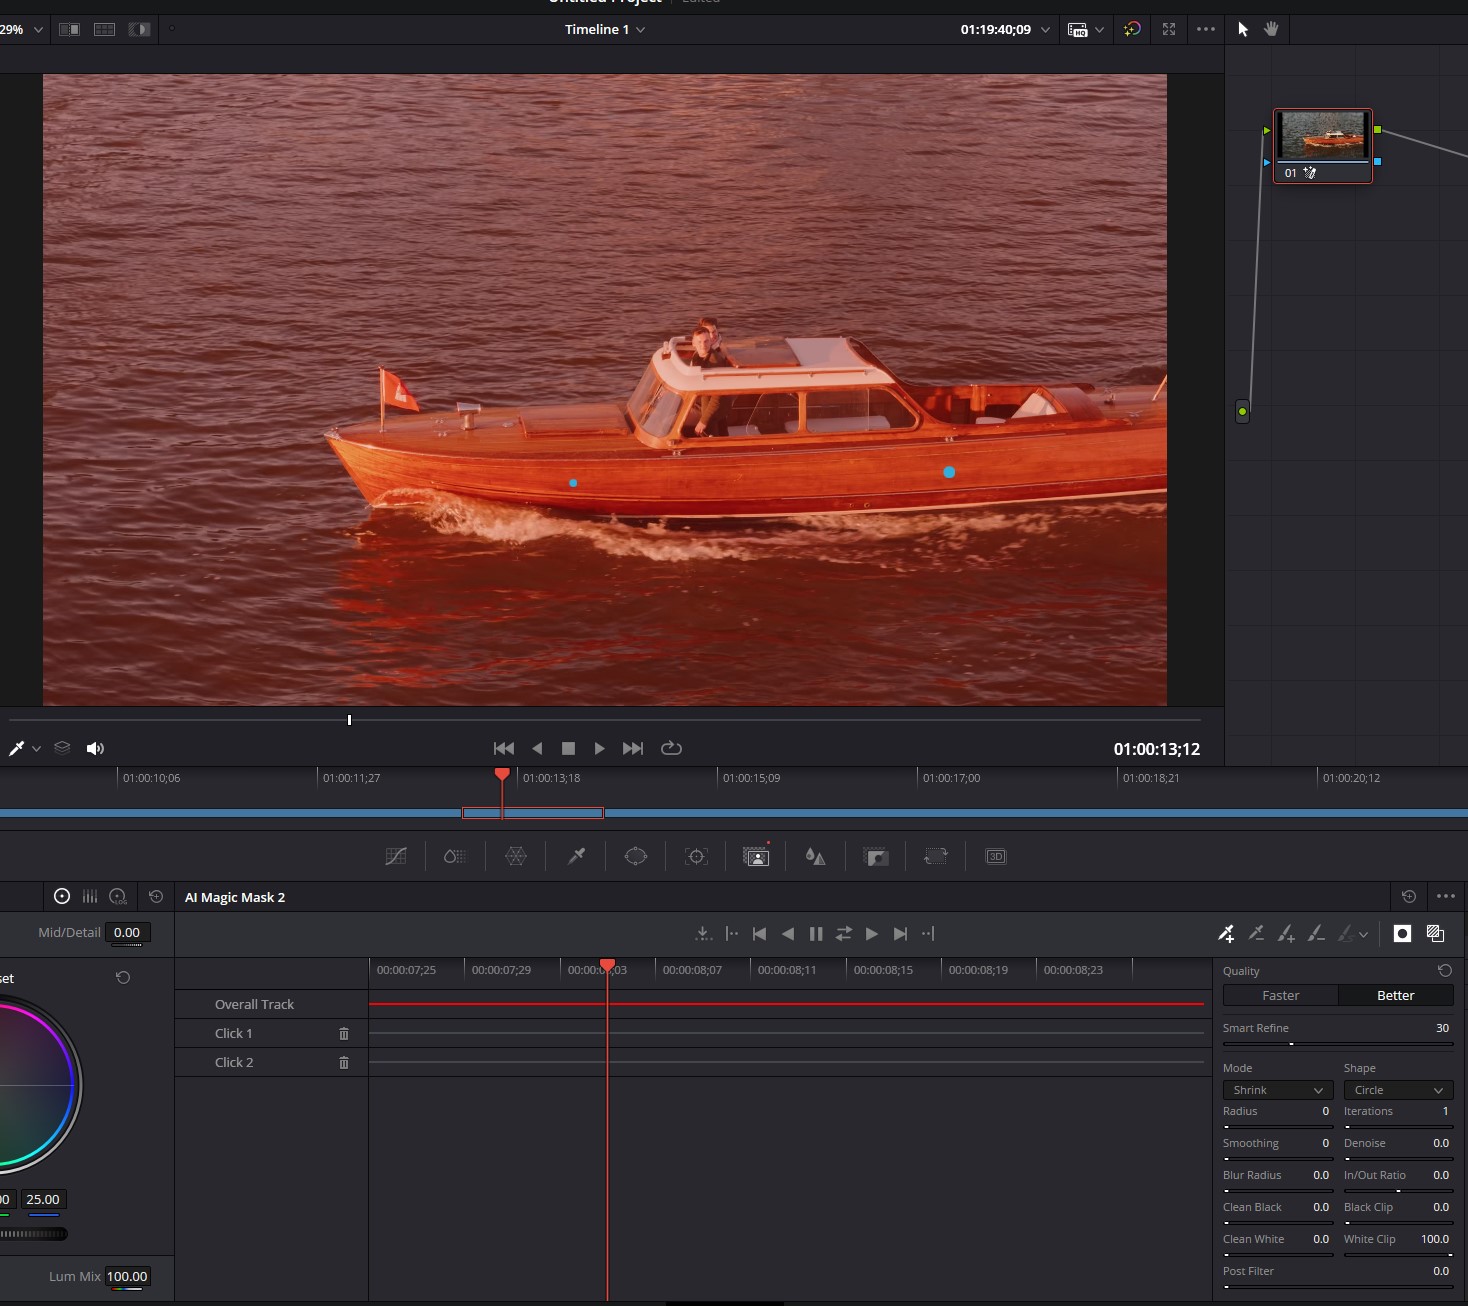Reset the Quality settings
This screenshot has width=1468, height=1306.
click(x=1445, y=970)
